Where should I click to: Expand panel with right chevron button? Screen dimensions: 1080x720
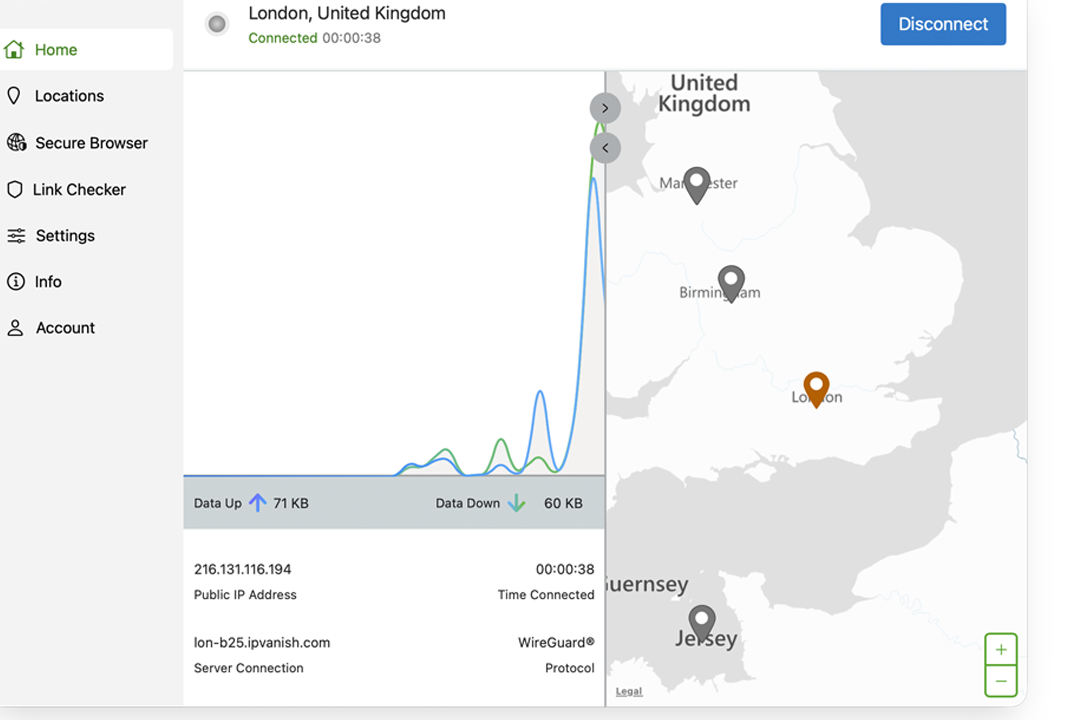click(605, 108)
